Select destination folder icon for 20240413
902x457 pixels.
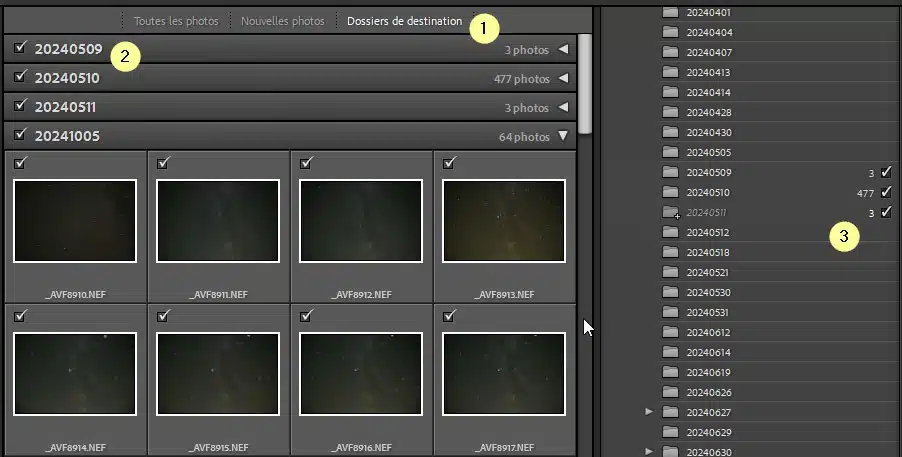(670, 72)
